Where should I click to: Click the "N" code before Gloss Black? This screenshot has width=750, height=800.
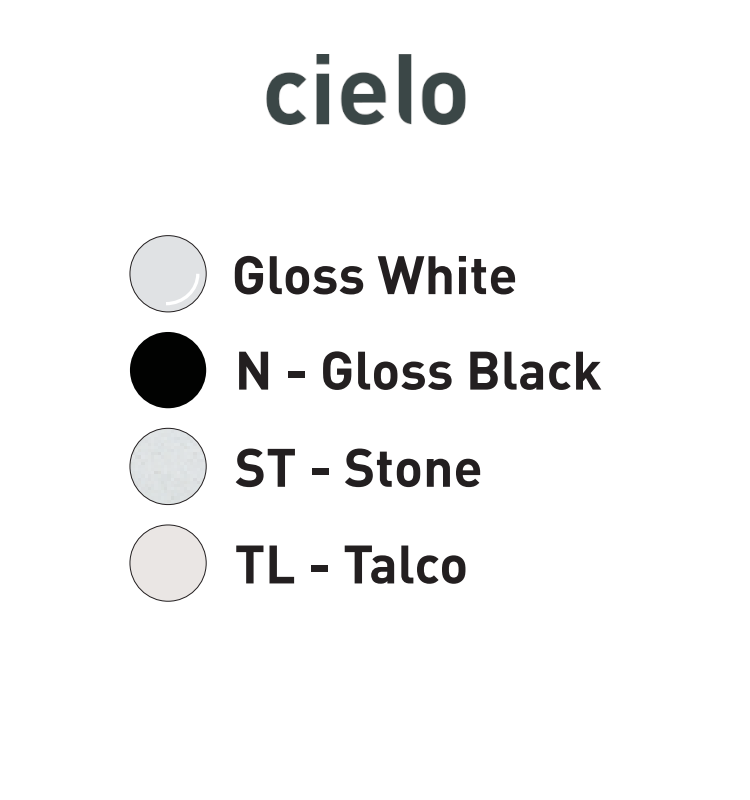(x=254, y=371)
